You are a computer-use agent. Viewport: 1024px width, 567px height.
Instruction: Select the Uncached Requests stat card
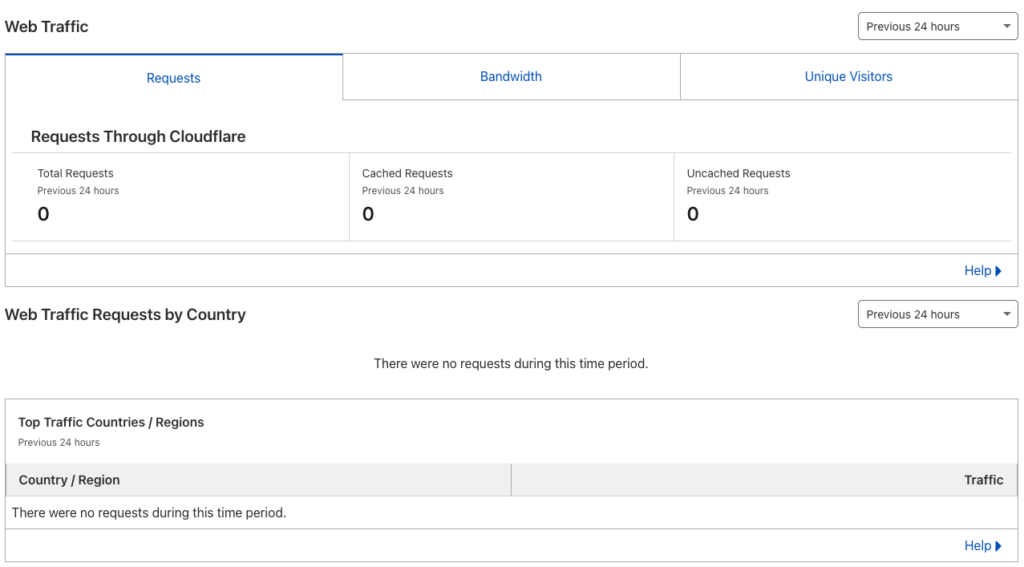[842, 197]
